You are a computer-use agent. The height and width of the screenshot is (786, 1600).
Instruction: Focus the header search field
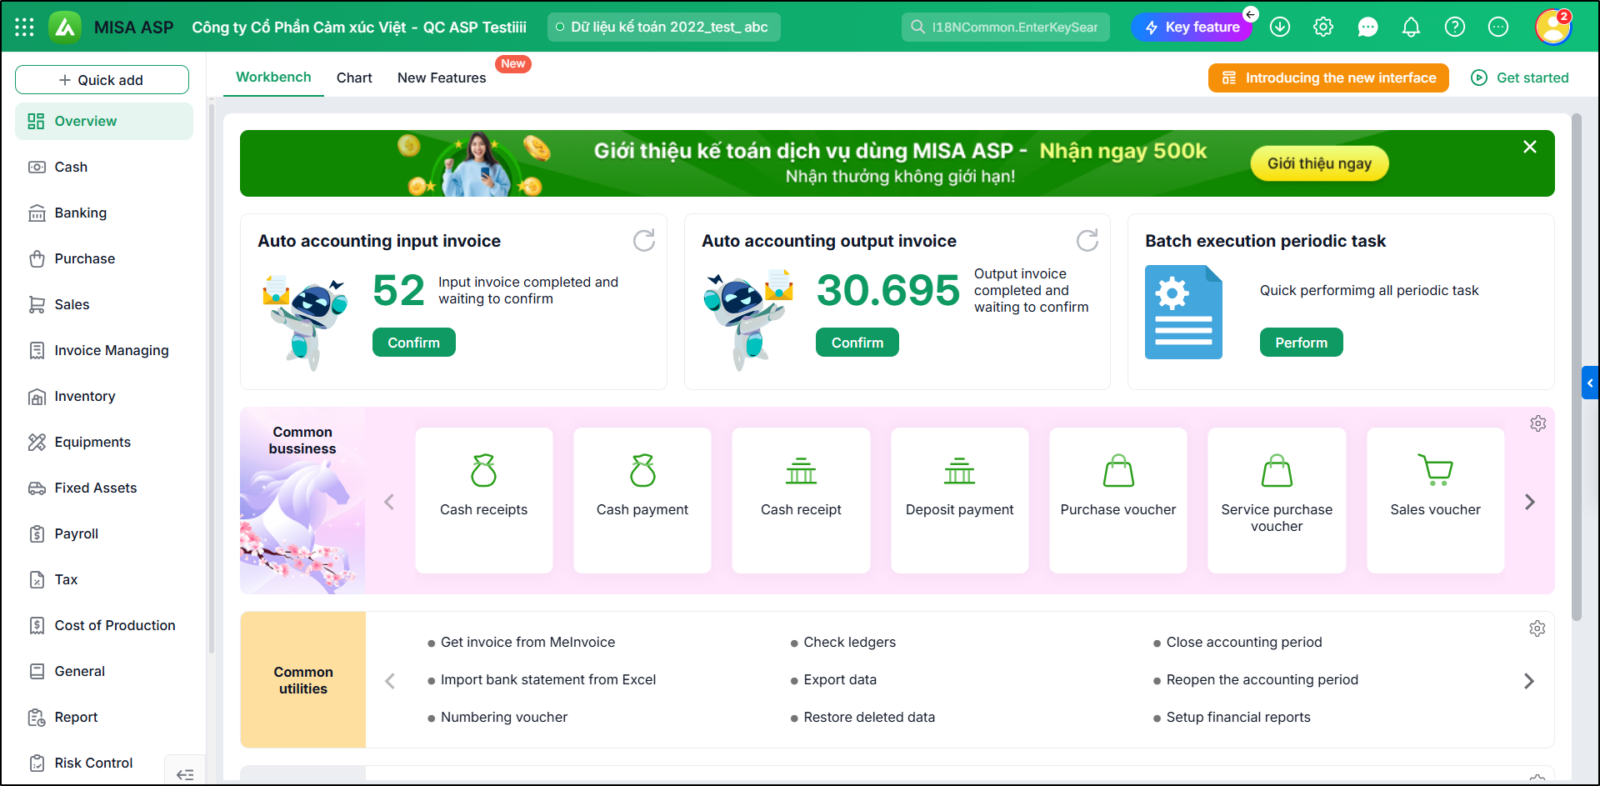coord(1006,27)
